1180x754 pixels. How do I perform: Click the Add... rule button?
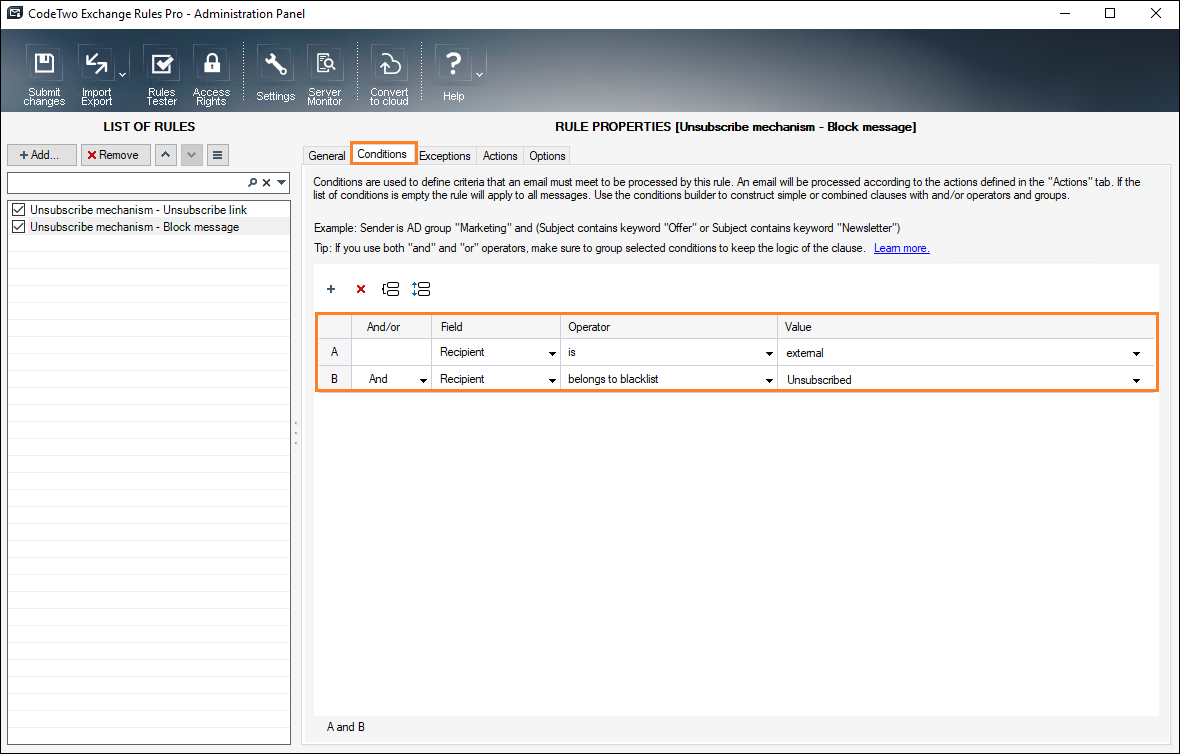42,155
